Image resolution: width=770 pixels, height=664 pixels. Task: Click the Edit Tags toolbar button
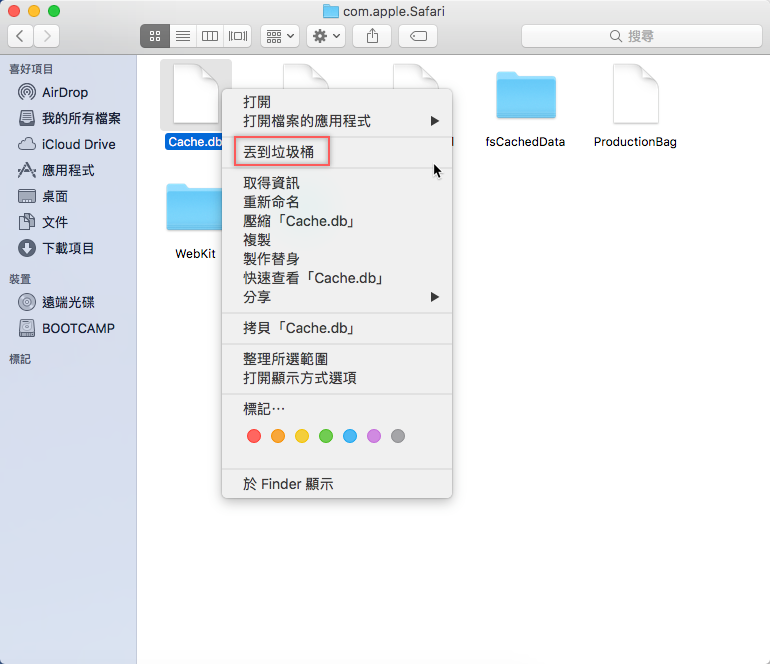point(417,36)
